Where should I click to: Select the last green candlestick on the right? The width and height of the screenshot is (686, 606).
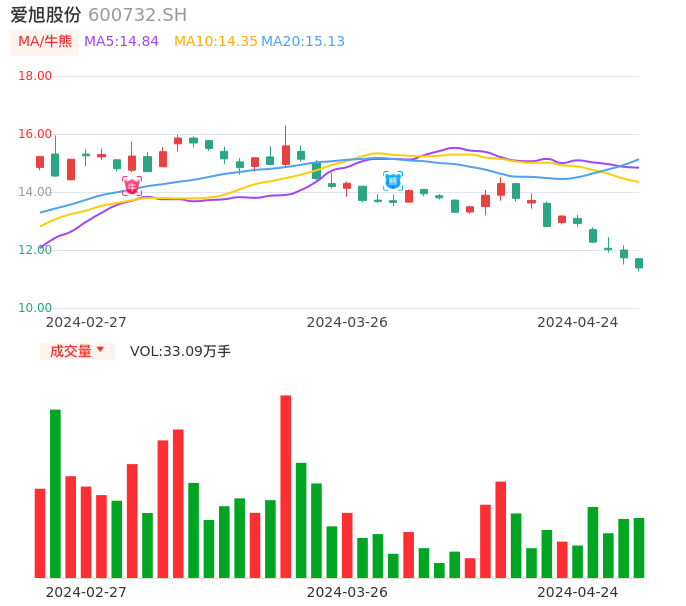click(x=639, y=264)
